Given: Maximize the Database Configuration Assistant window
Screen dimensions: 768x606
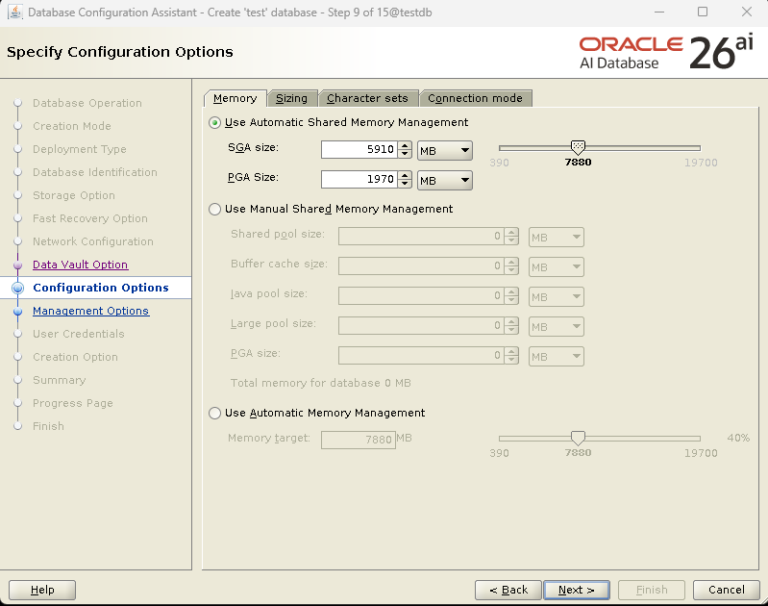Looking at the screenshot, I should coord(702,12).
